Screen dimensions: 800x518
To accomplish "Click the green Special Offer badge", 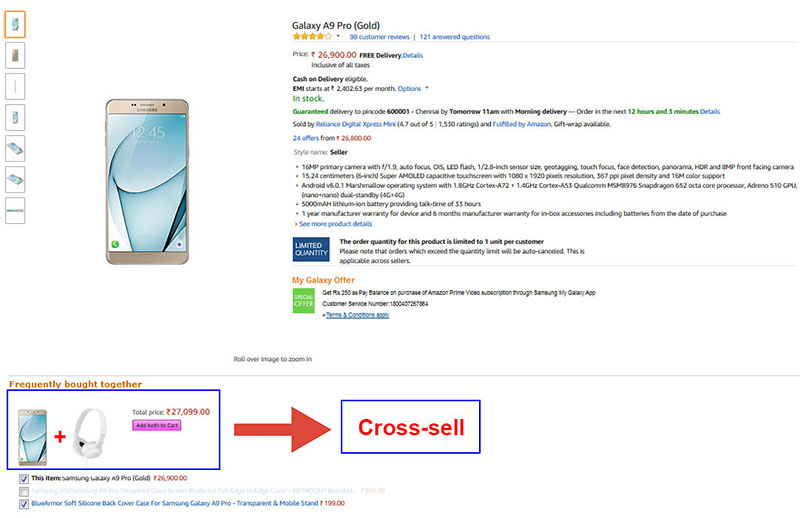I will [304, 301].
